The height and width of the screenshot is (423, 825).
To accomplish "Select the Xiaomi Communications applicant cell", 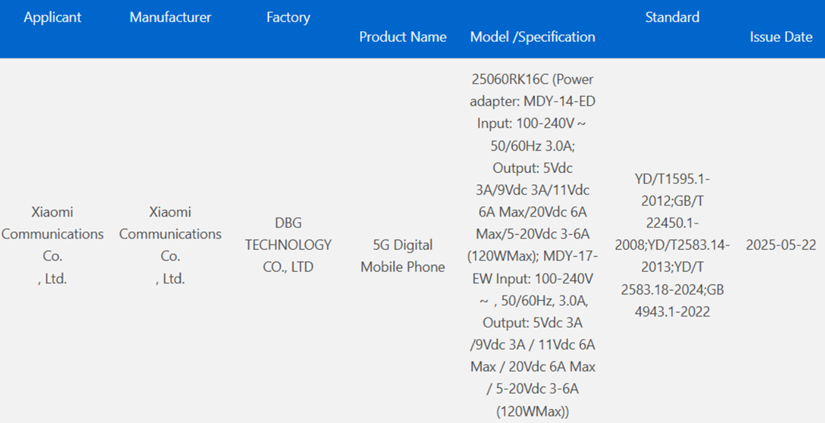I will [52, 245].
